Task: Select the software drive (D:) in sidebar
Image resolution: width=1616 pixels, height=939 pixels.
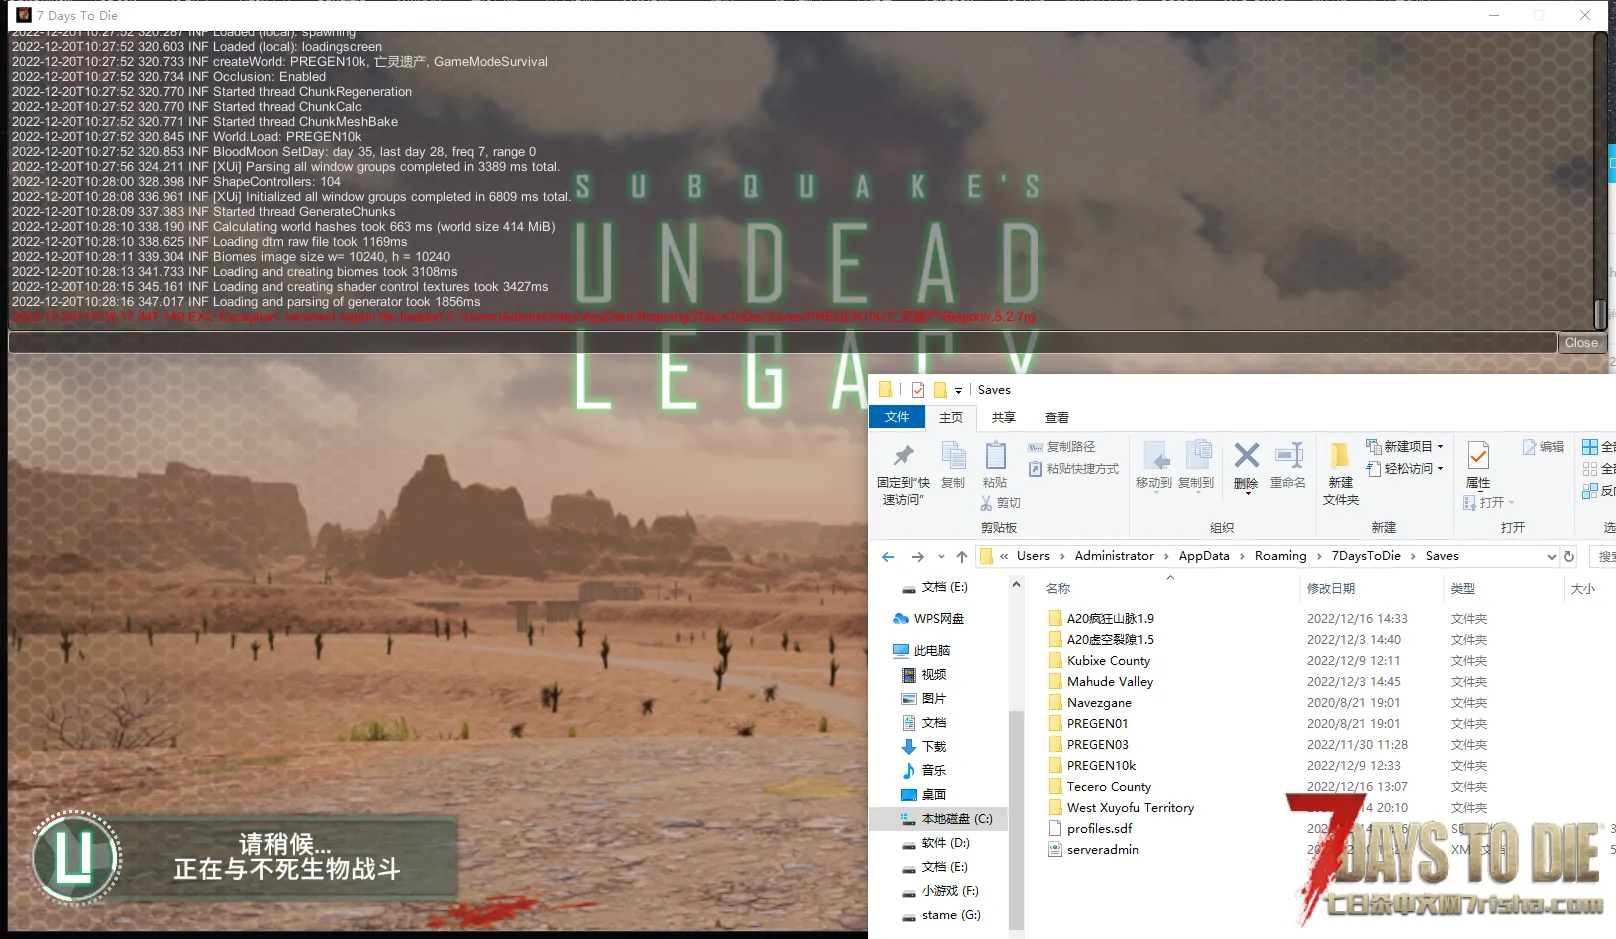Action: pyautogui.click(x=936, y=843)
